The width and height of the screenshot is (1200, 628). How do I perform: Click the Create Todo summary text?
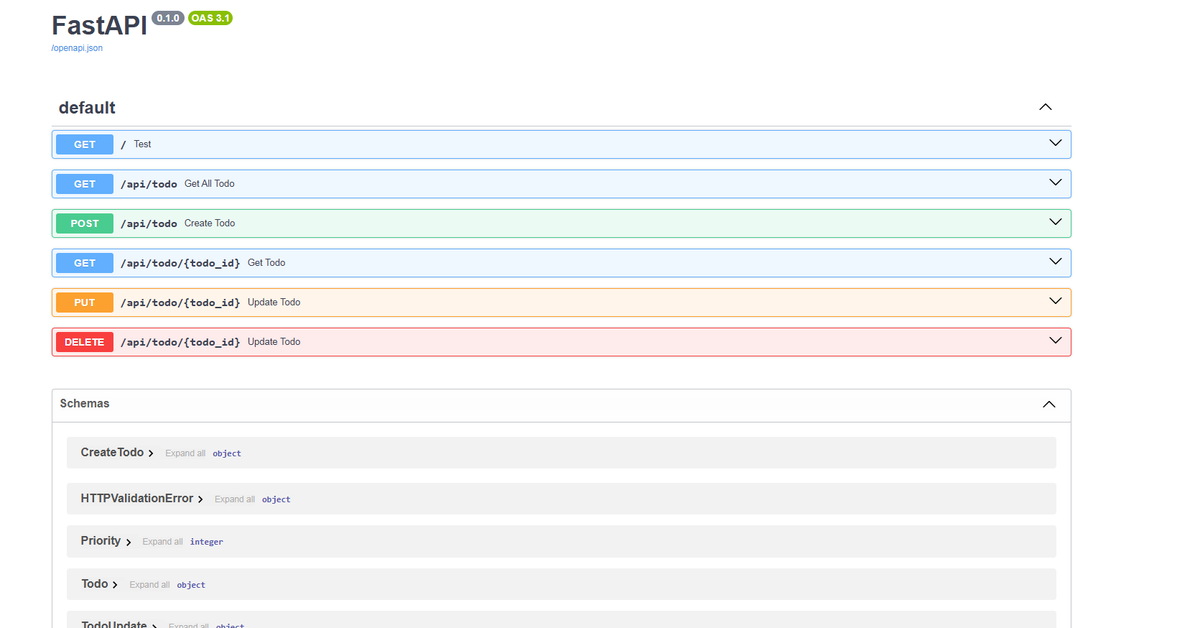[x=210, y=223]
